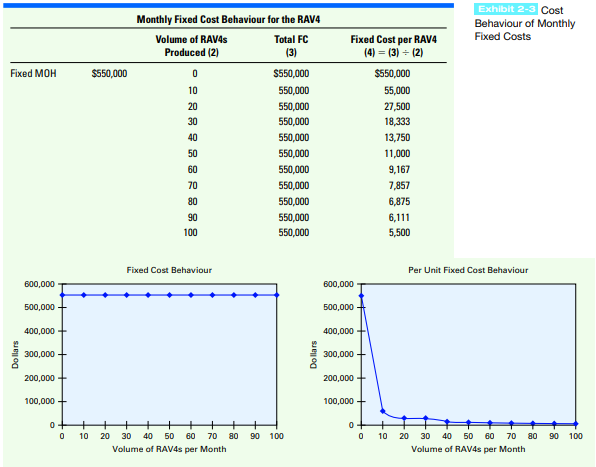The height and width of the screenshot is (467, 596).
Task: Click the 7,857 per-unit cost cell
Action: pos(399,185)
